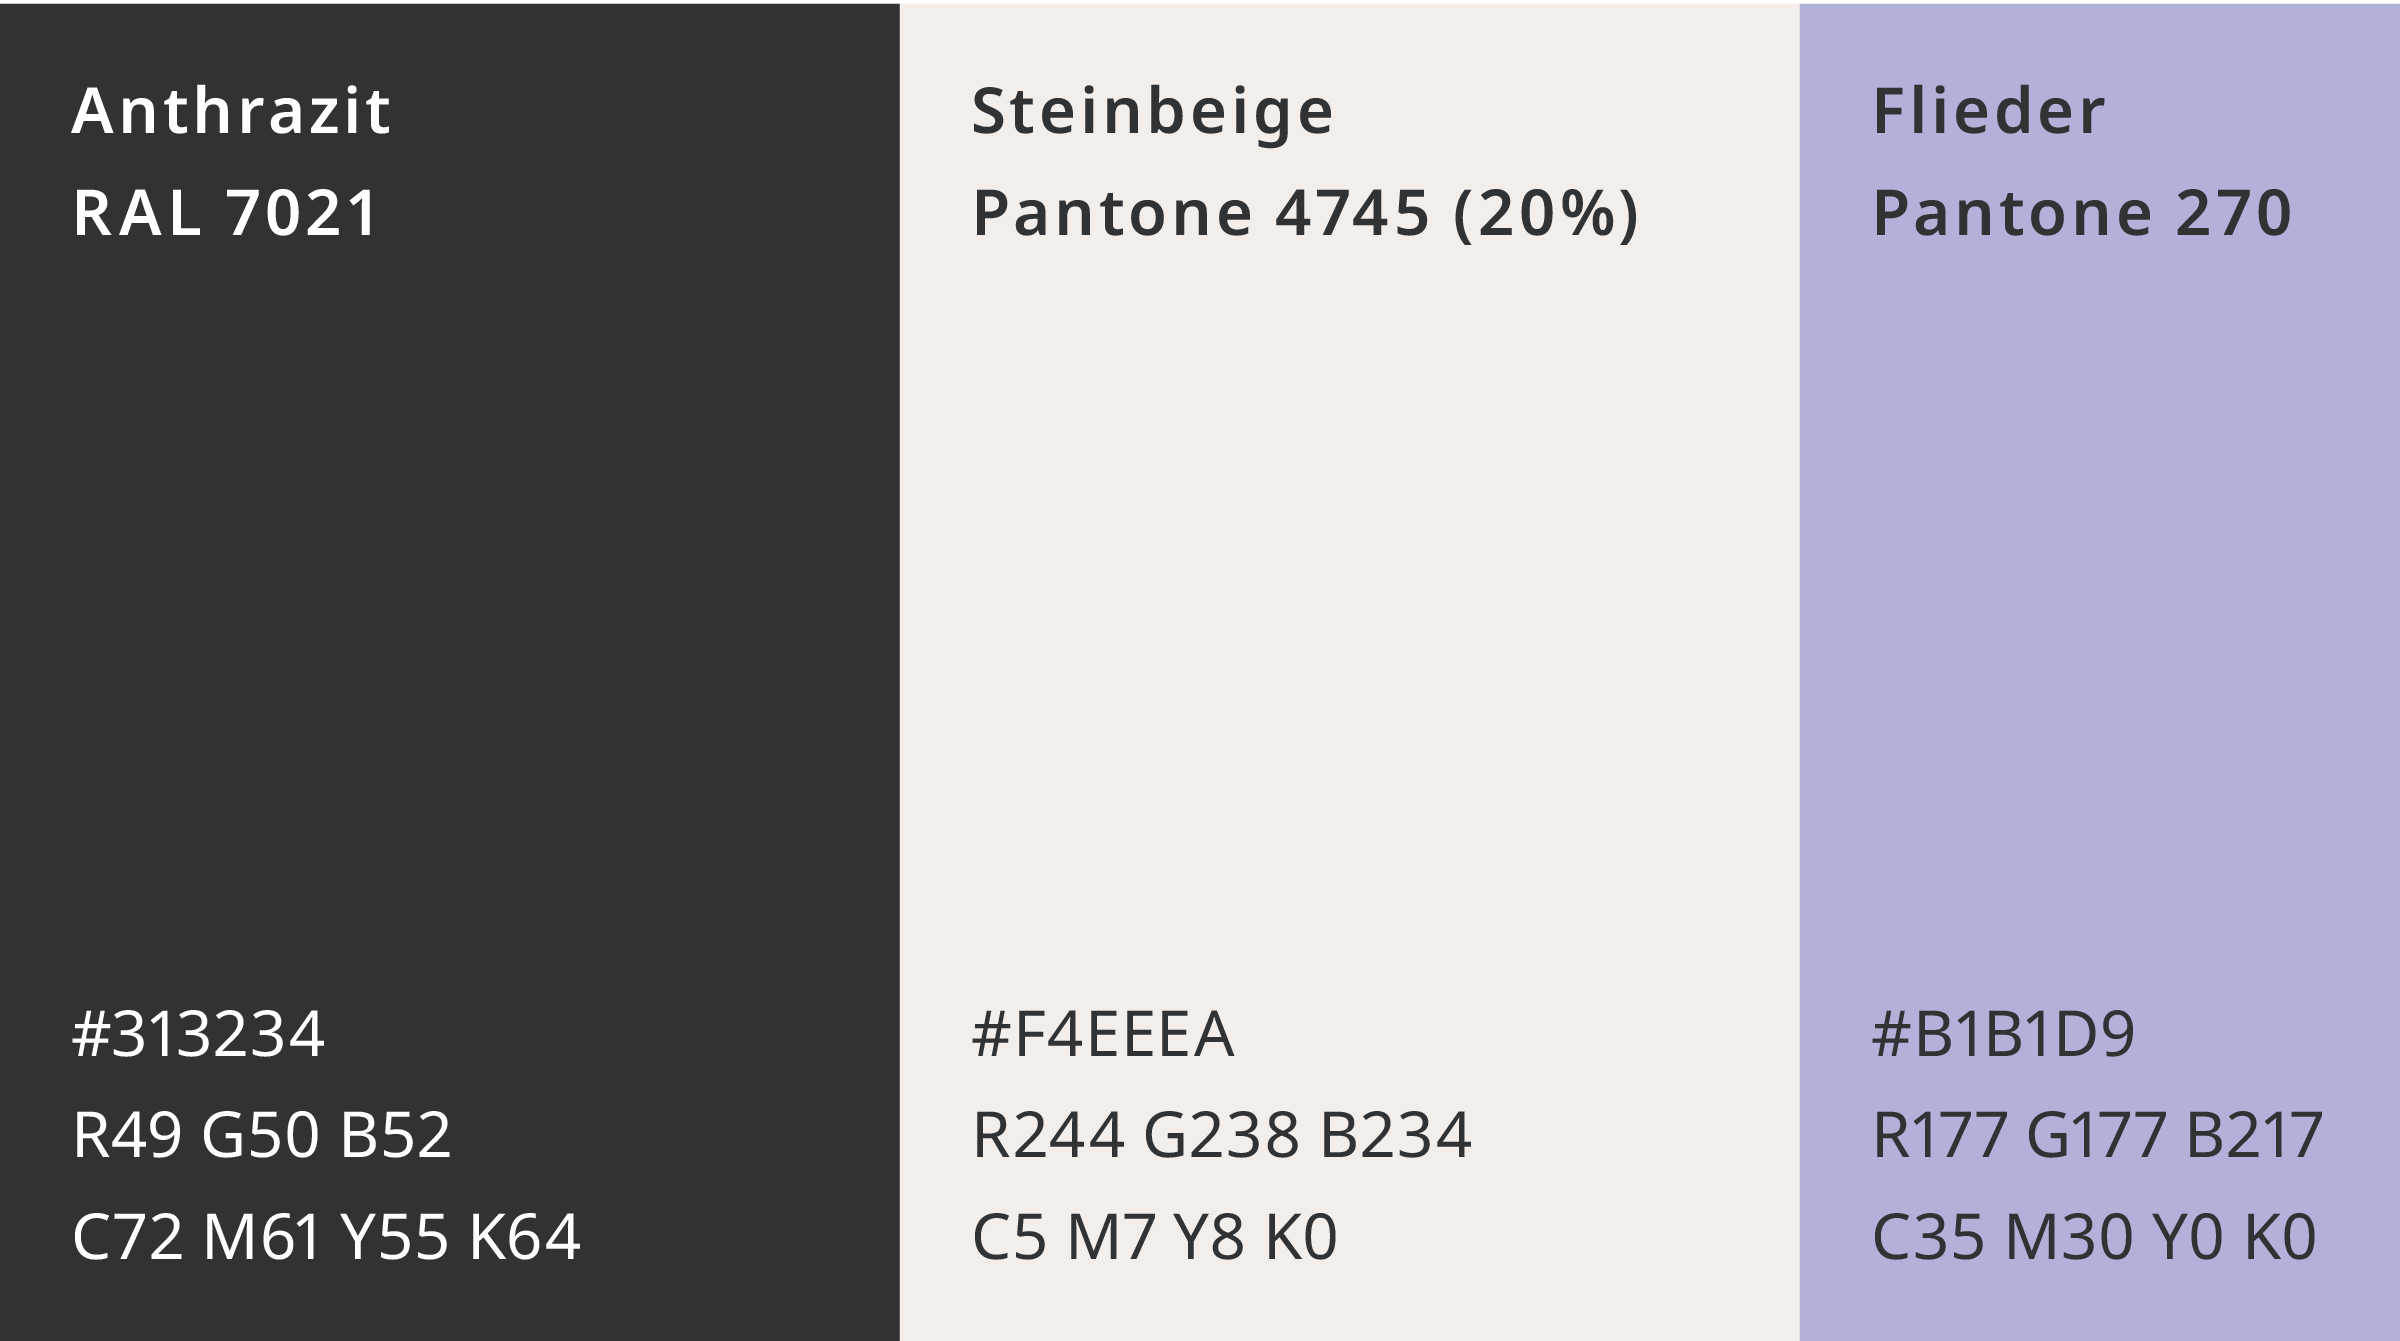This screenshot has height=1341, width=2400.
Task: Click the Anthrazit color swatch
Action: tap(450, 672)
